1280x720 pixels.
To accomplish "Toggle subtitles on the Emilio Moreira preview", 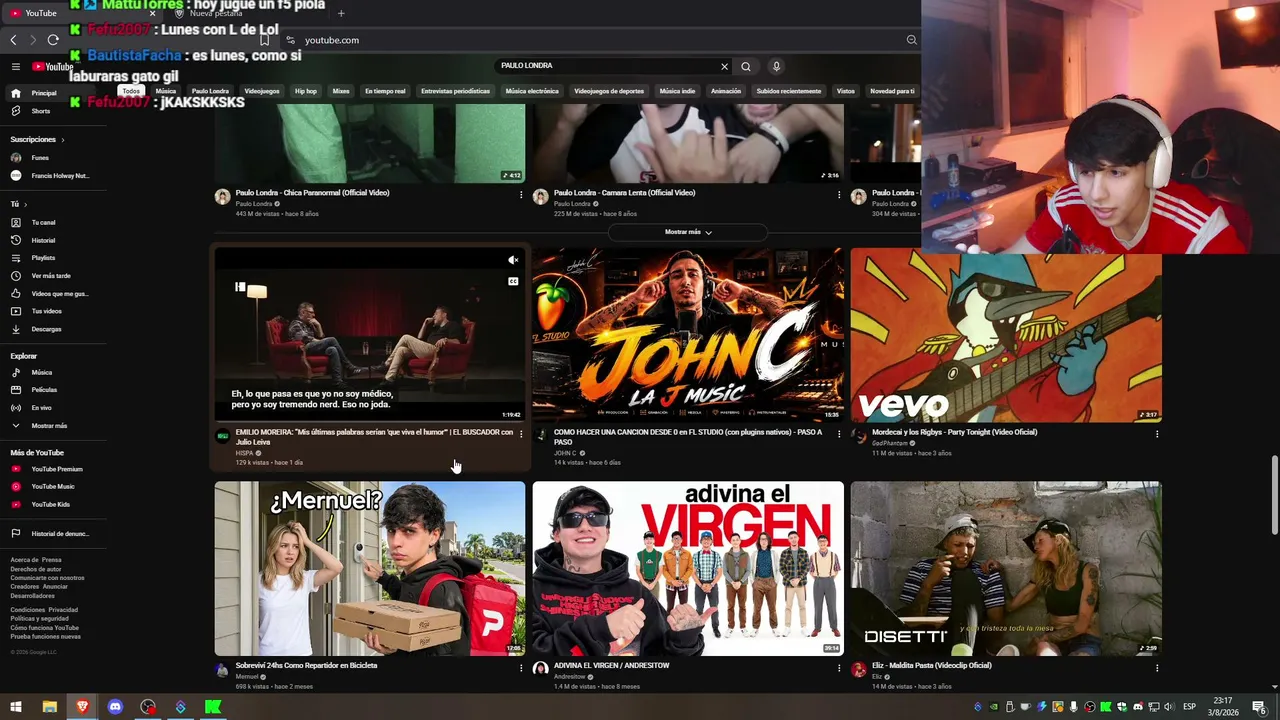I will click(x=513, y=282).
